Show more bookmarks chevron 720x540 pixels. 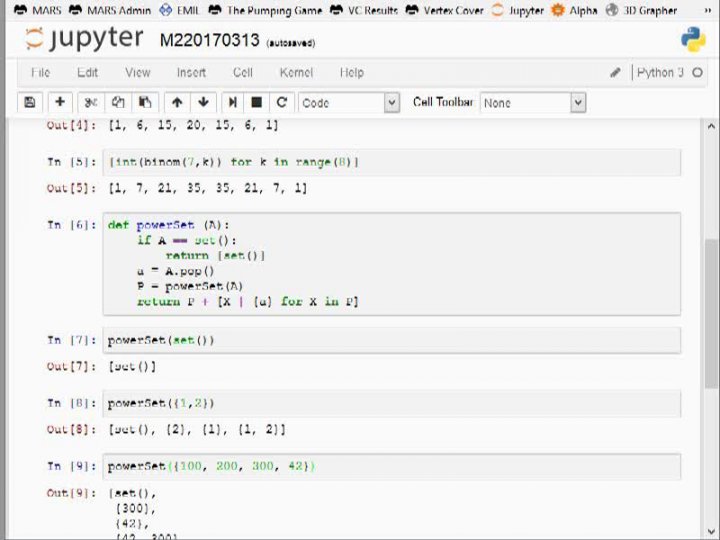708,10
